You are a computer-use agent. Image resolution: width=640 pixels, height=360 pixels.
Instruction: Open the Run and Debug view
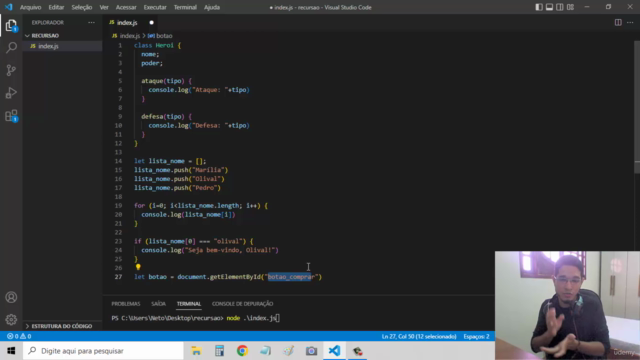pyautogui.click(x=11, y=93)
